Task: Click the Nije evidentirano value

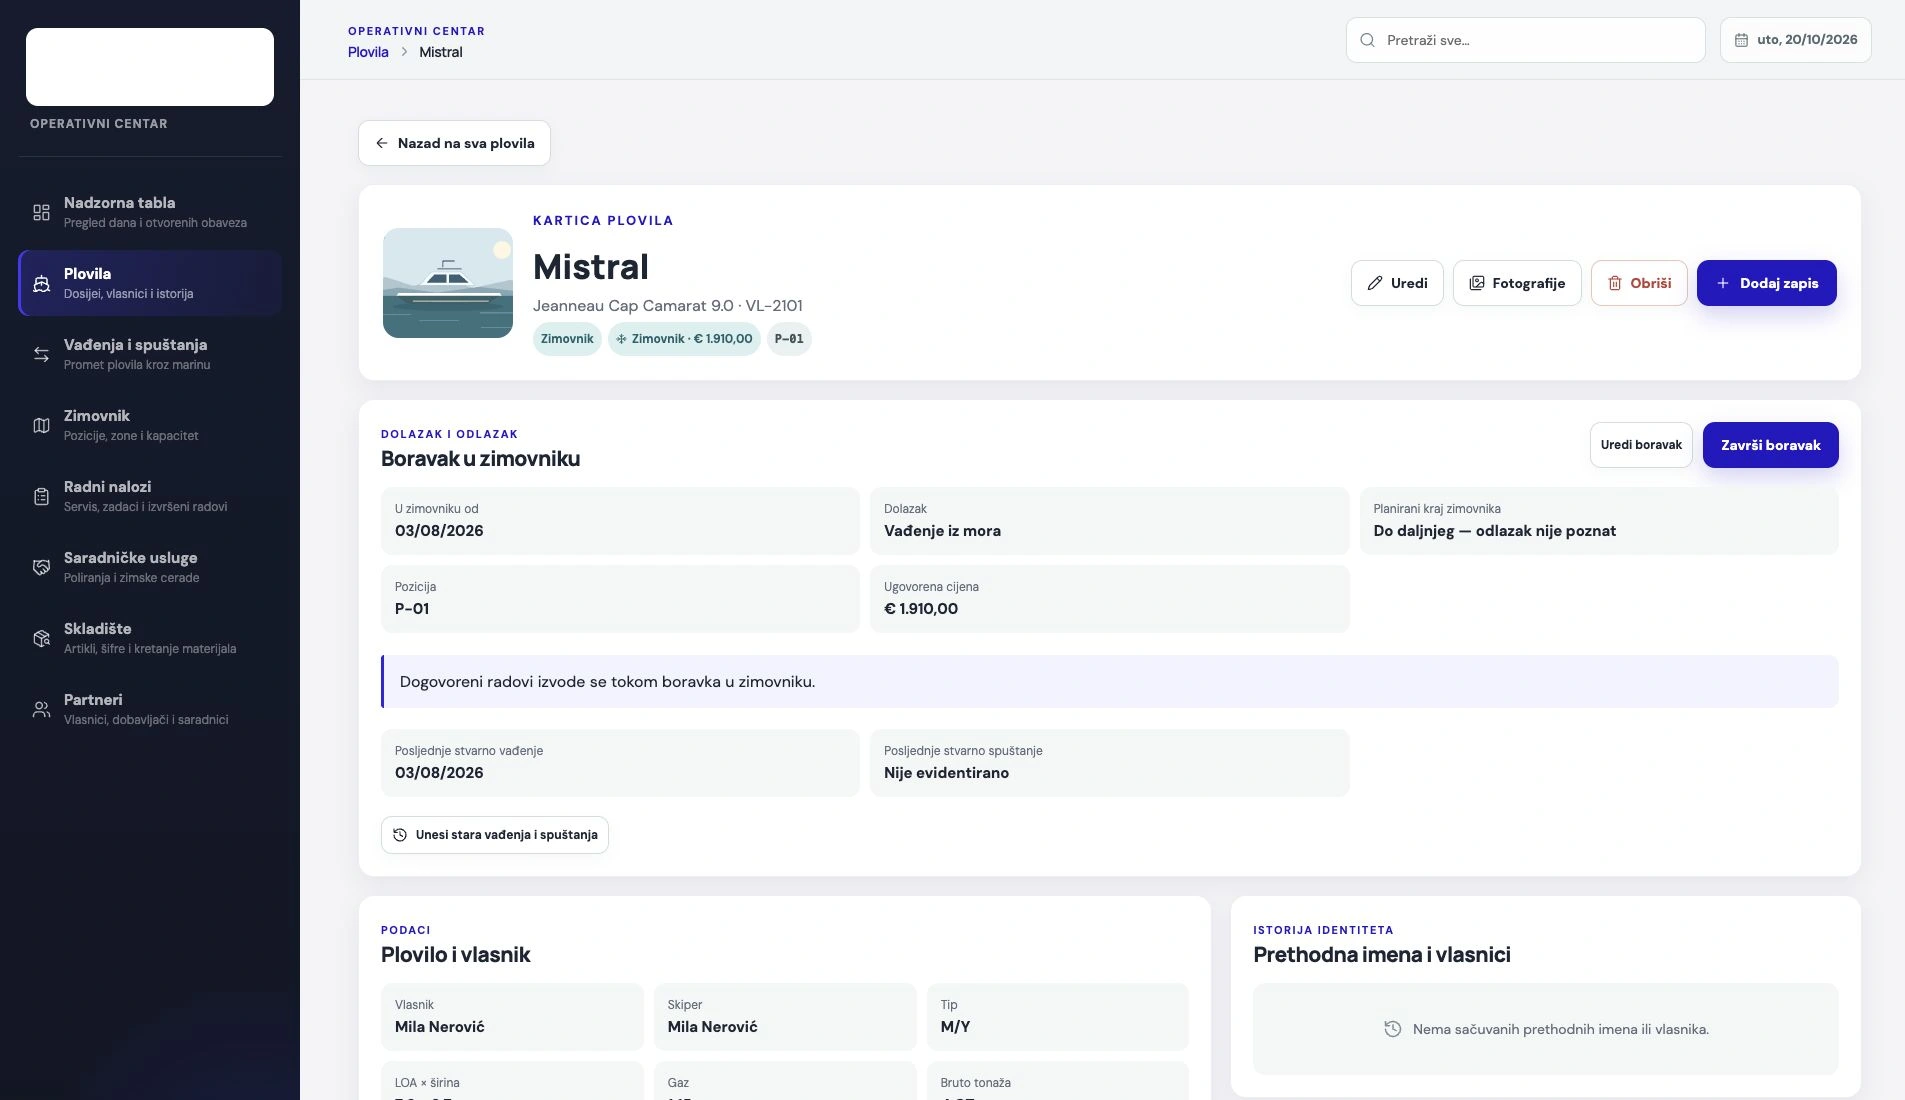Action: pyautogui.click(x=946, y=773)
